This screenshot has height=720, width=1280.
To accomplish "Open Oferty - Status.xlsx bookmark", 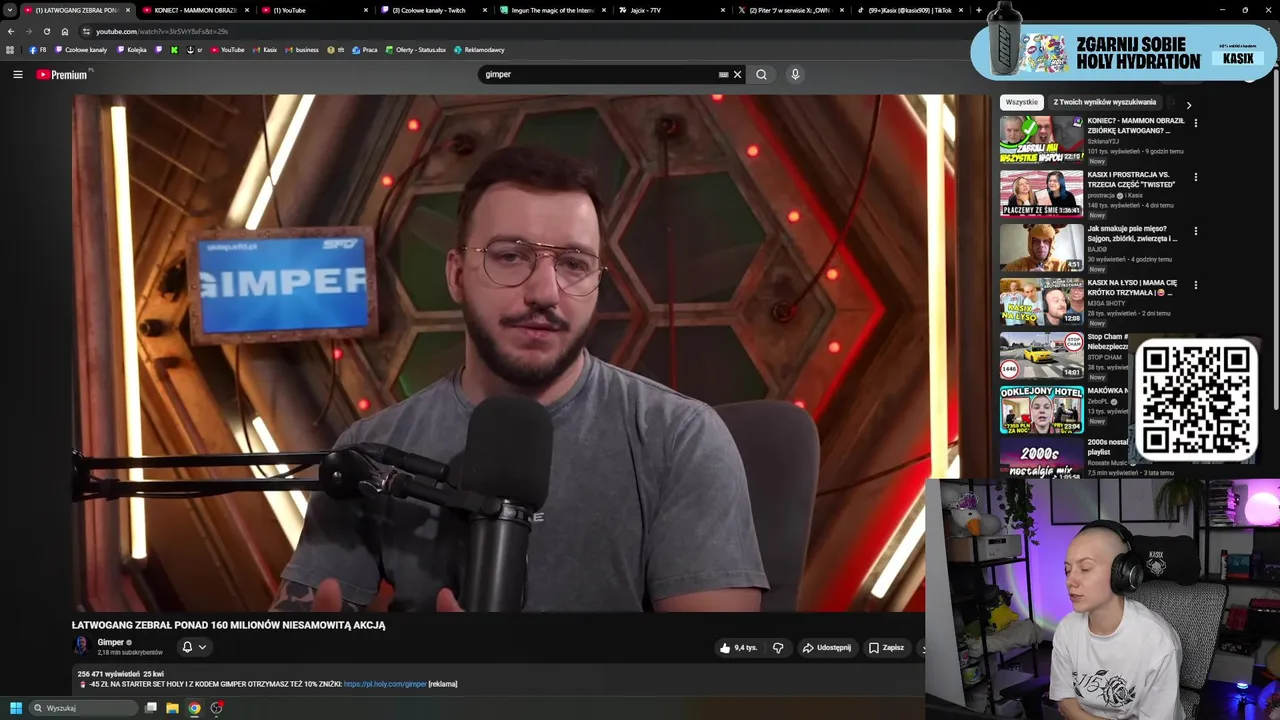I will (416, 49).
